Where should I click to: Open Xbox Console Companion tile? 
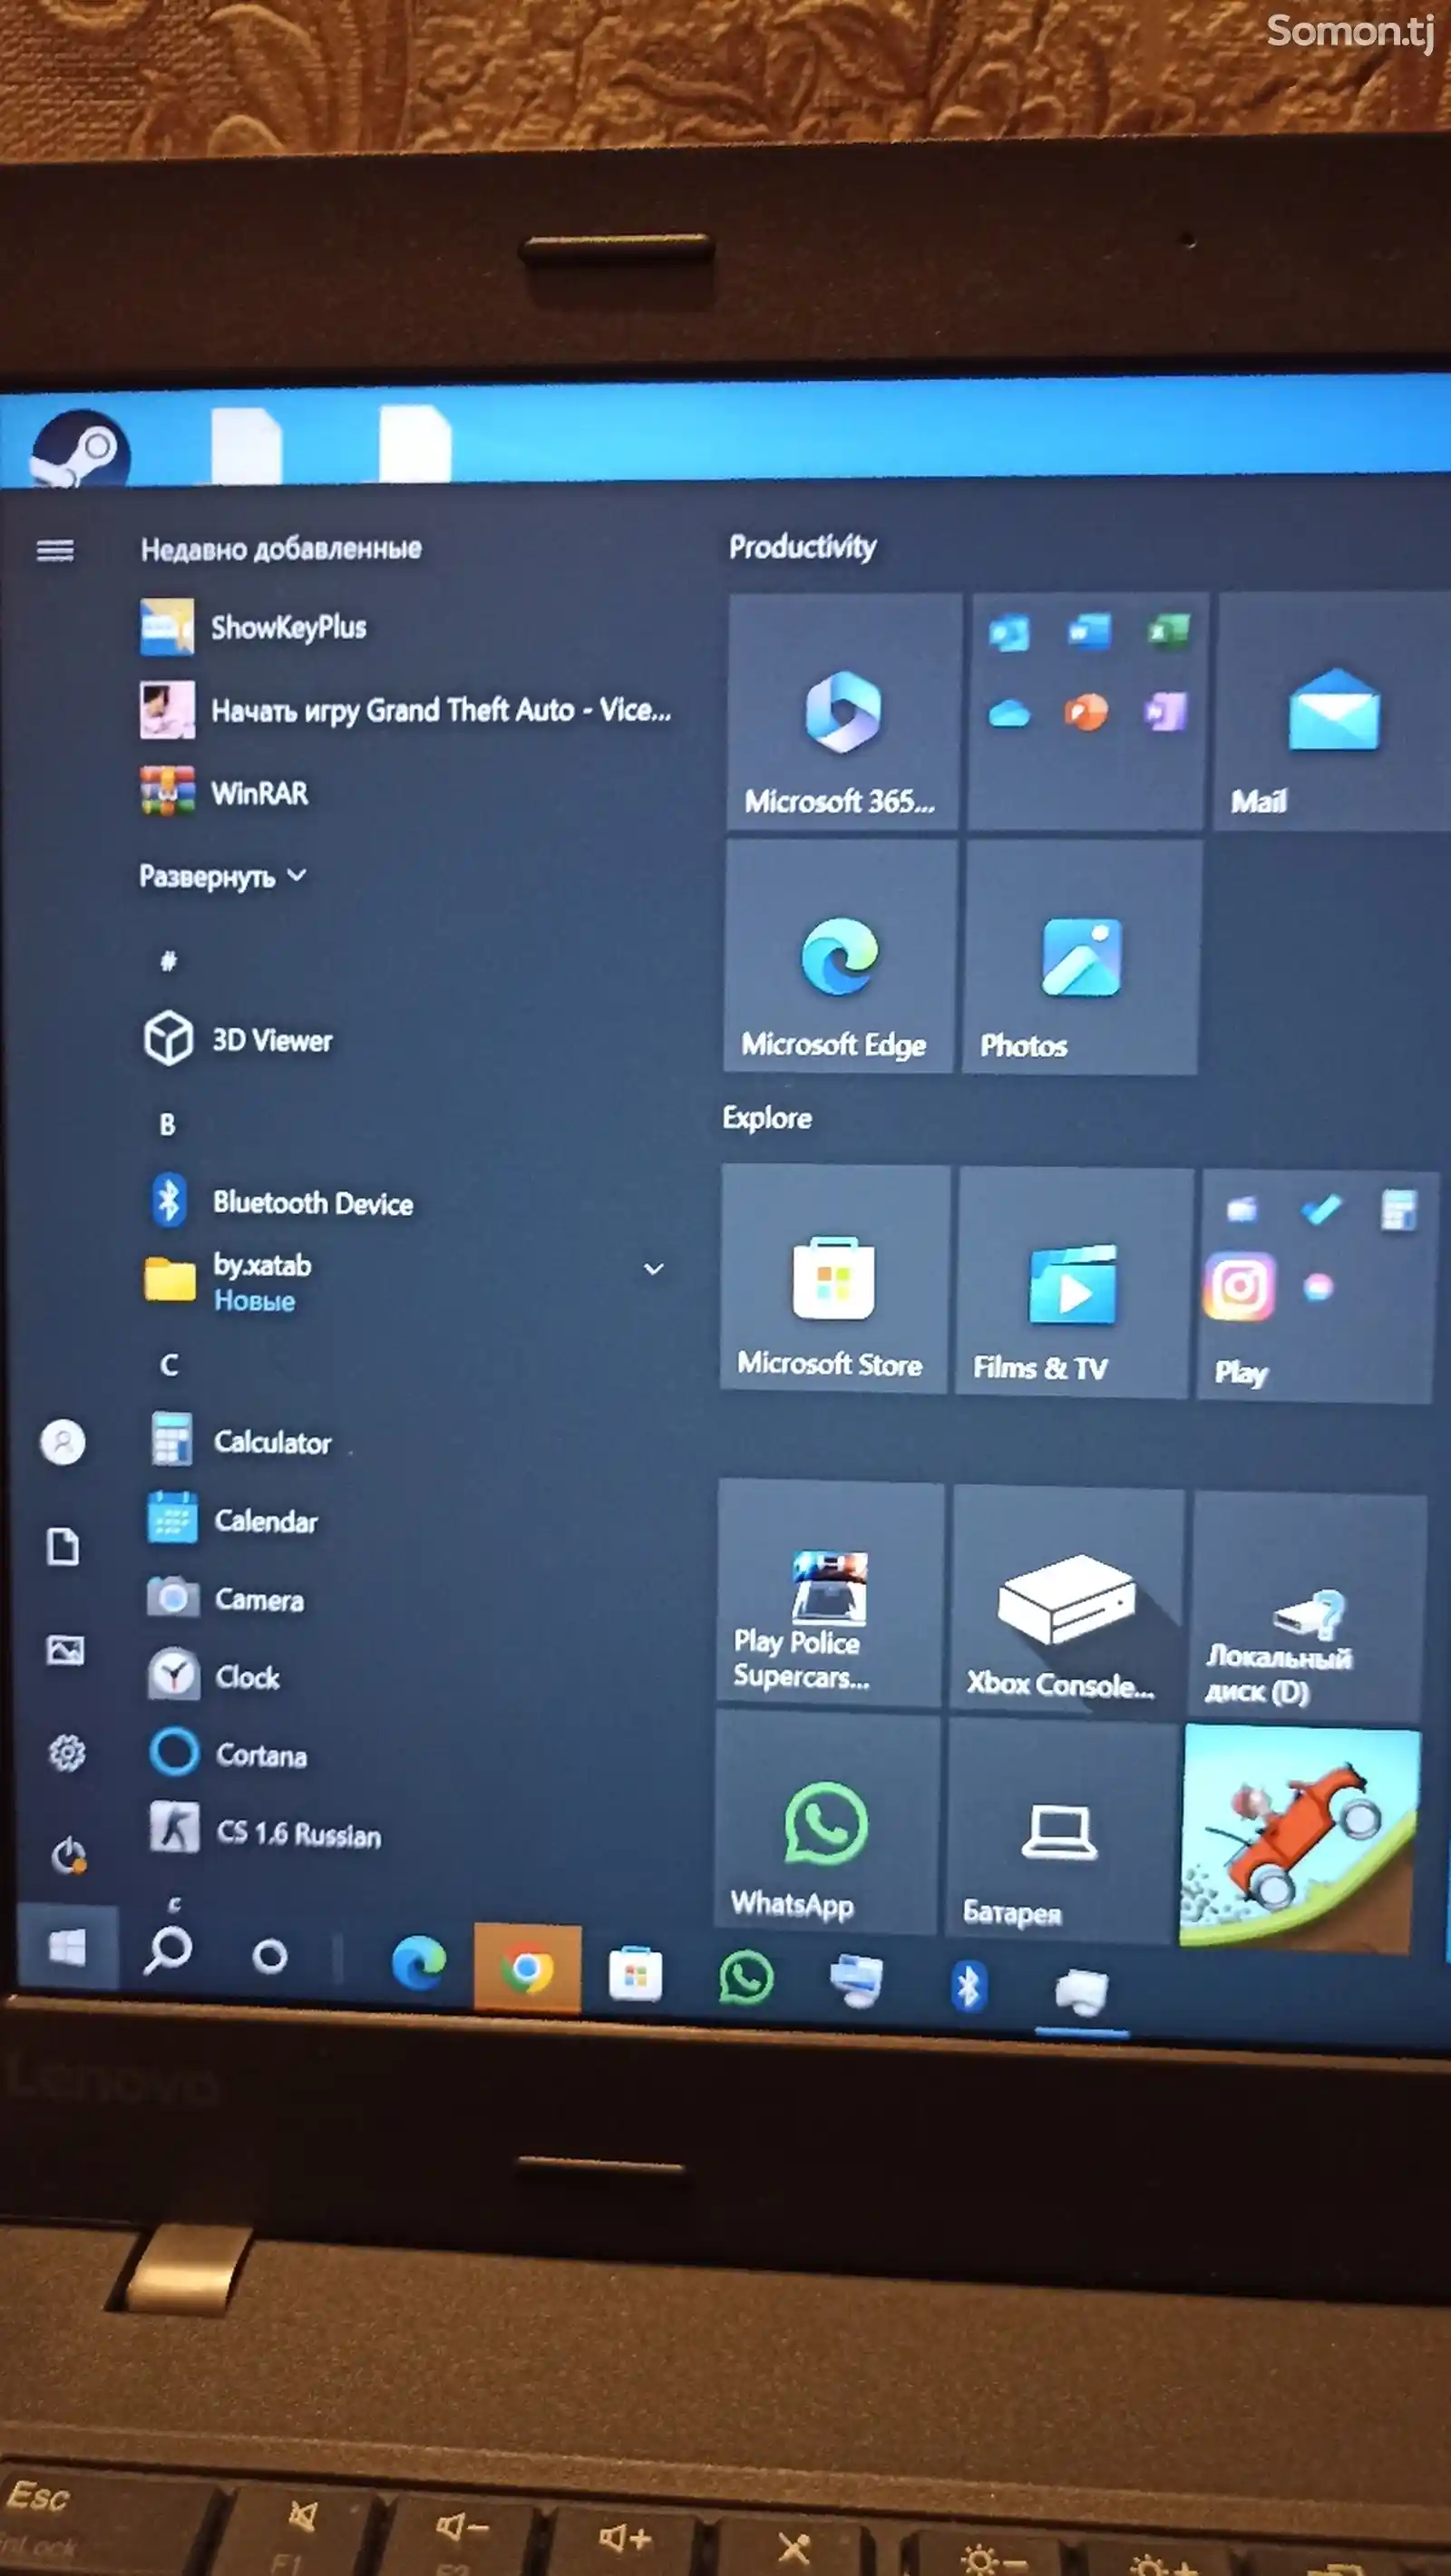pos(1066,1601)
